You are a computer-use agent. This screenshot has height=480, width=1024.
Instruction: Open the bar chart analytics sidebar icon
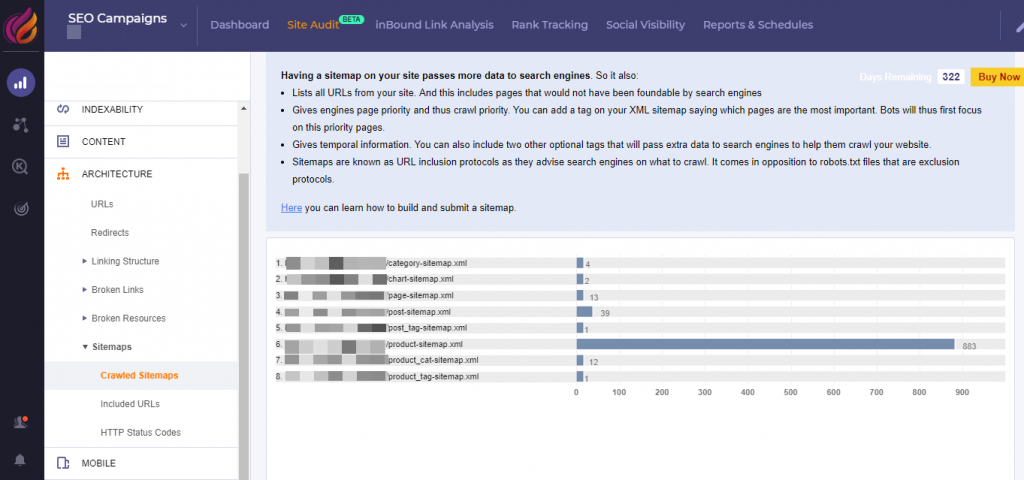[x=21, y=83]
